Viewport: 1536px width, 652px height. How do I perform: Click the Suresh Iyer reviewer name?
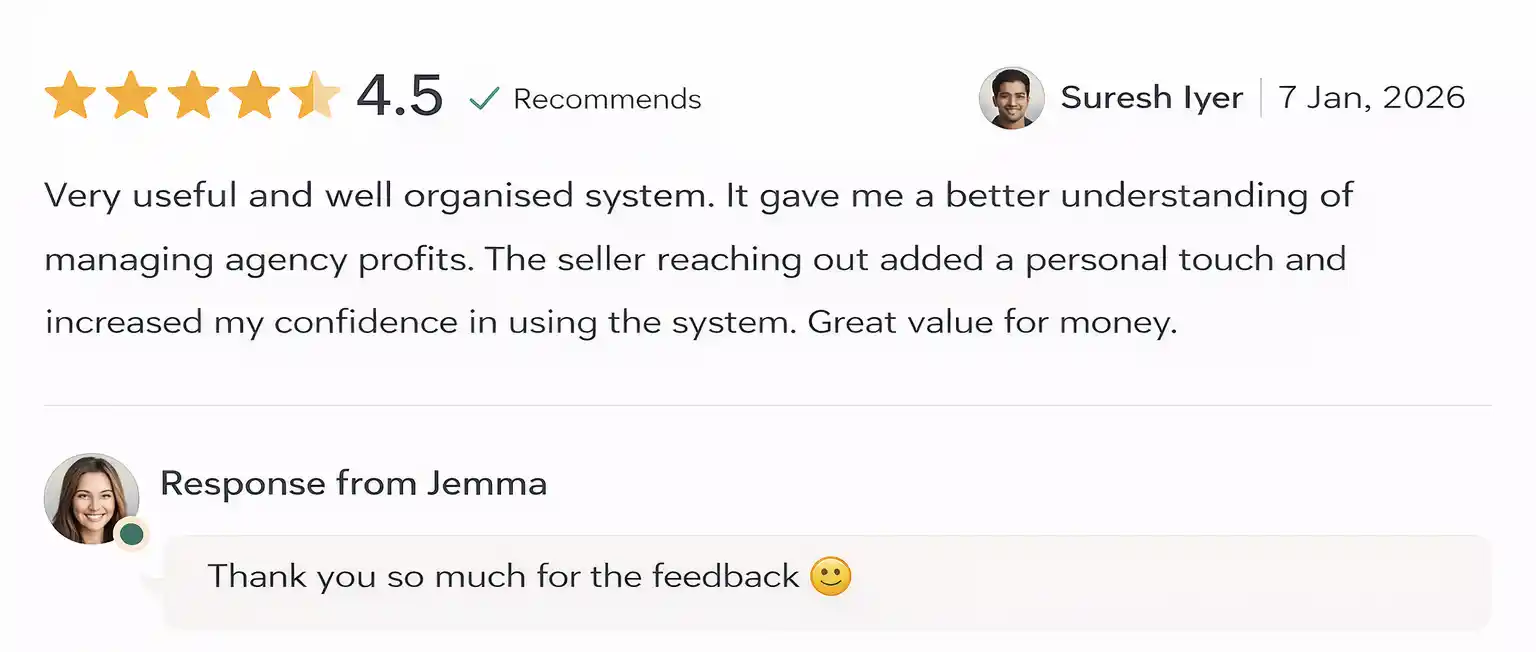coord(1151,98)
